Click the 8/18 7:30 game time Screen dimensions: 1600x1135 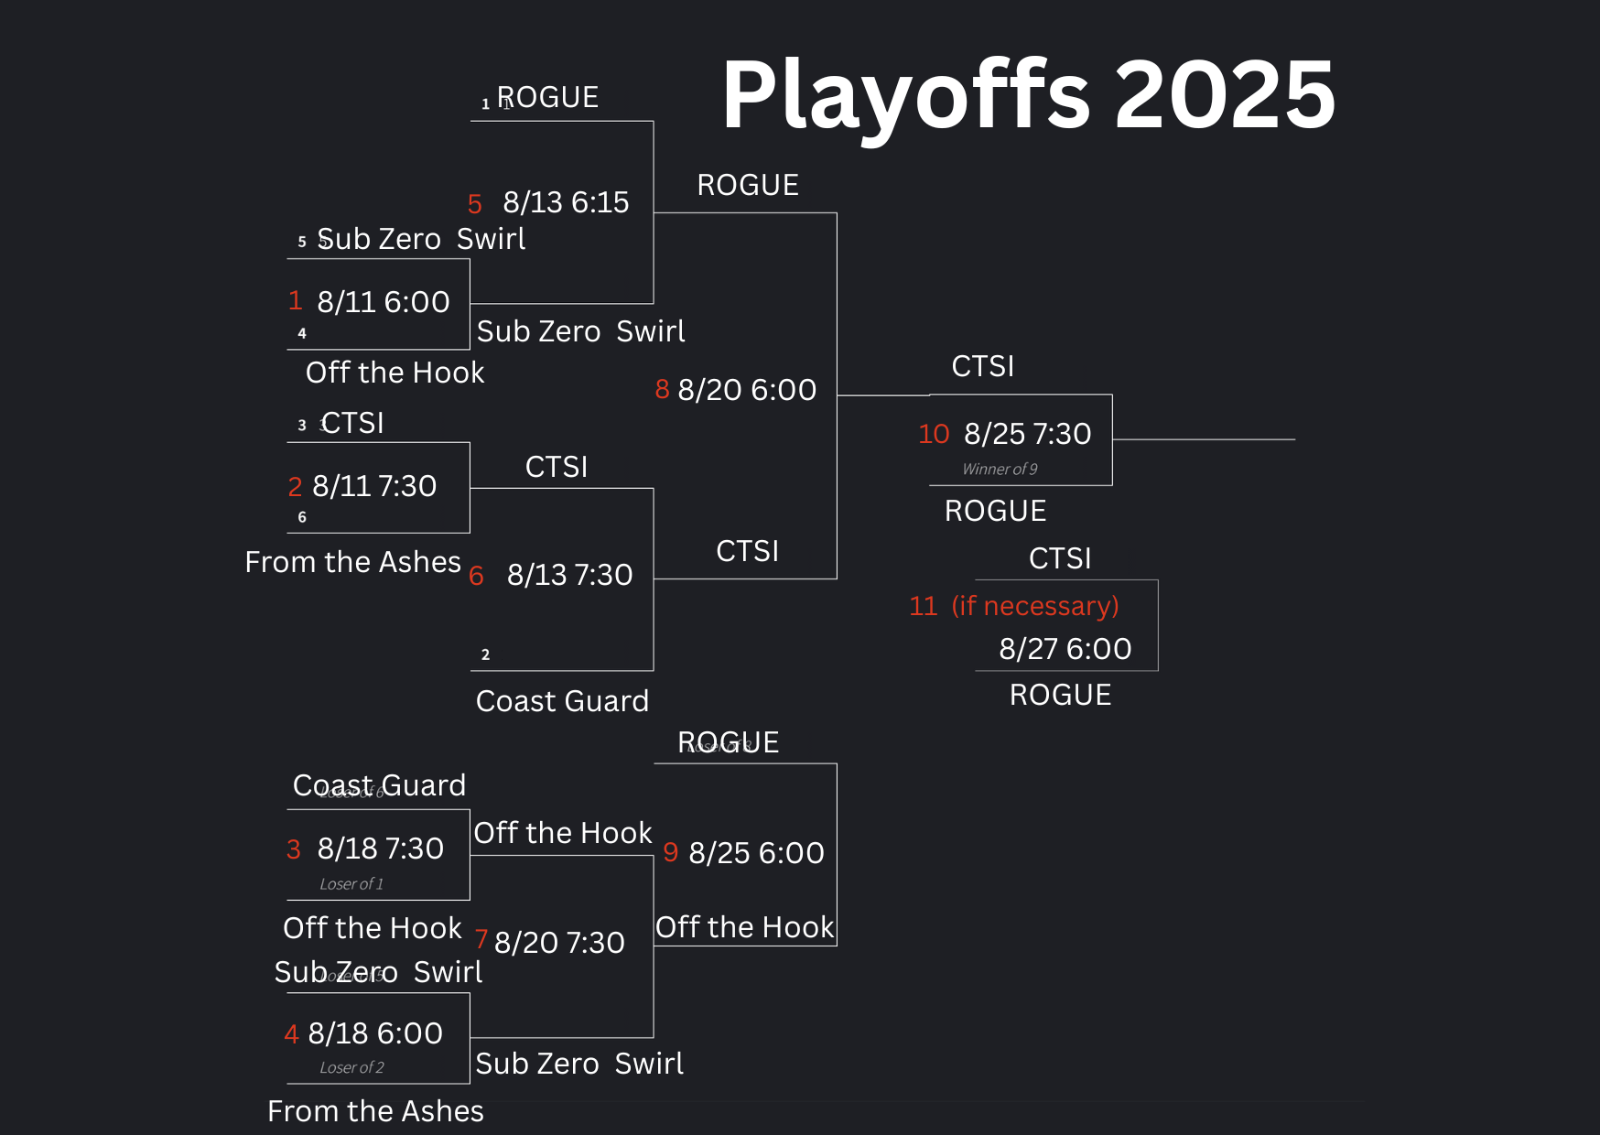tap(380, 849)
